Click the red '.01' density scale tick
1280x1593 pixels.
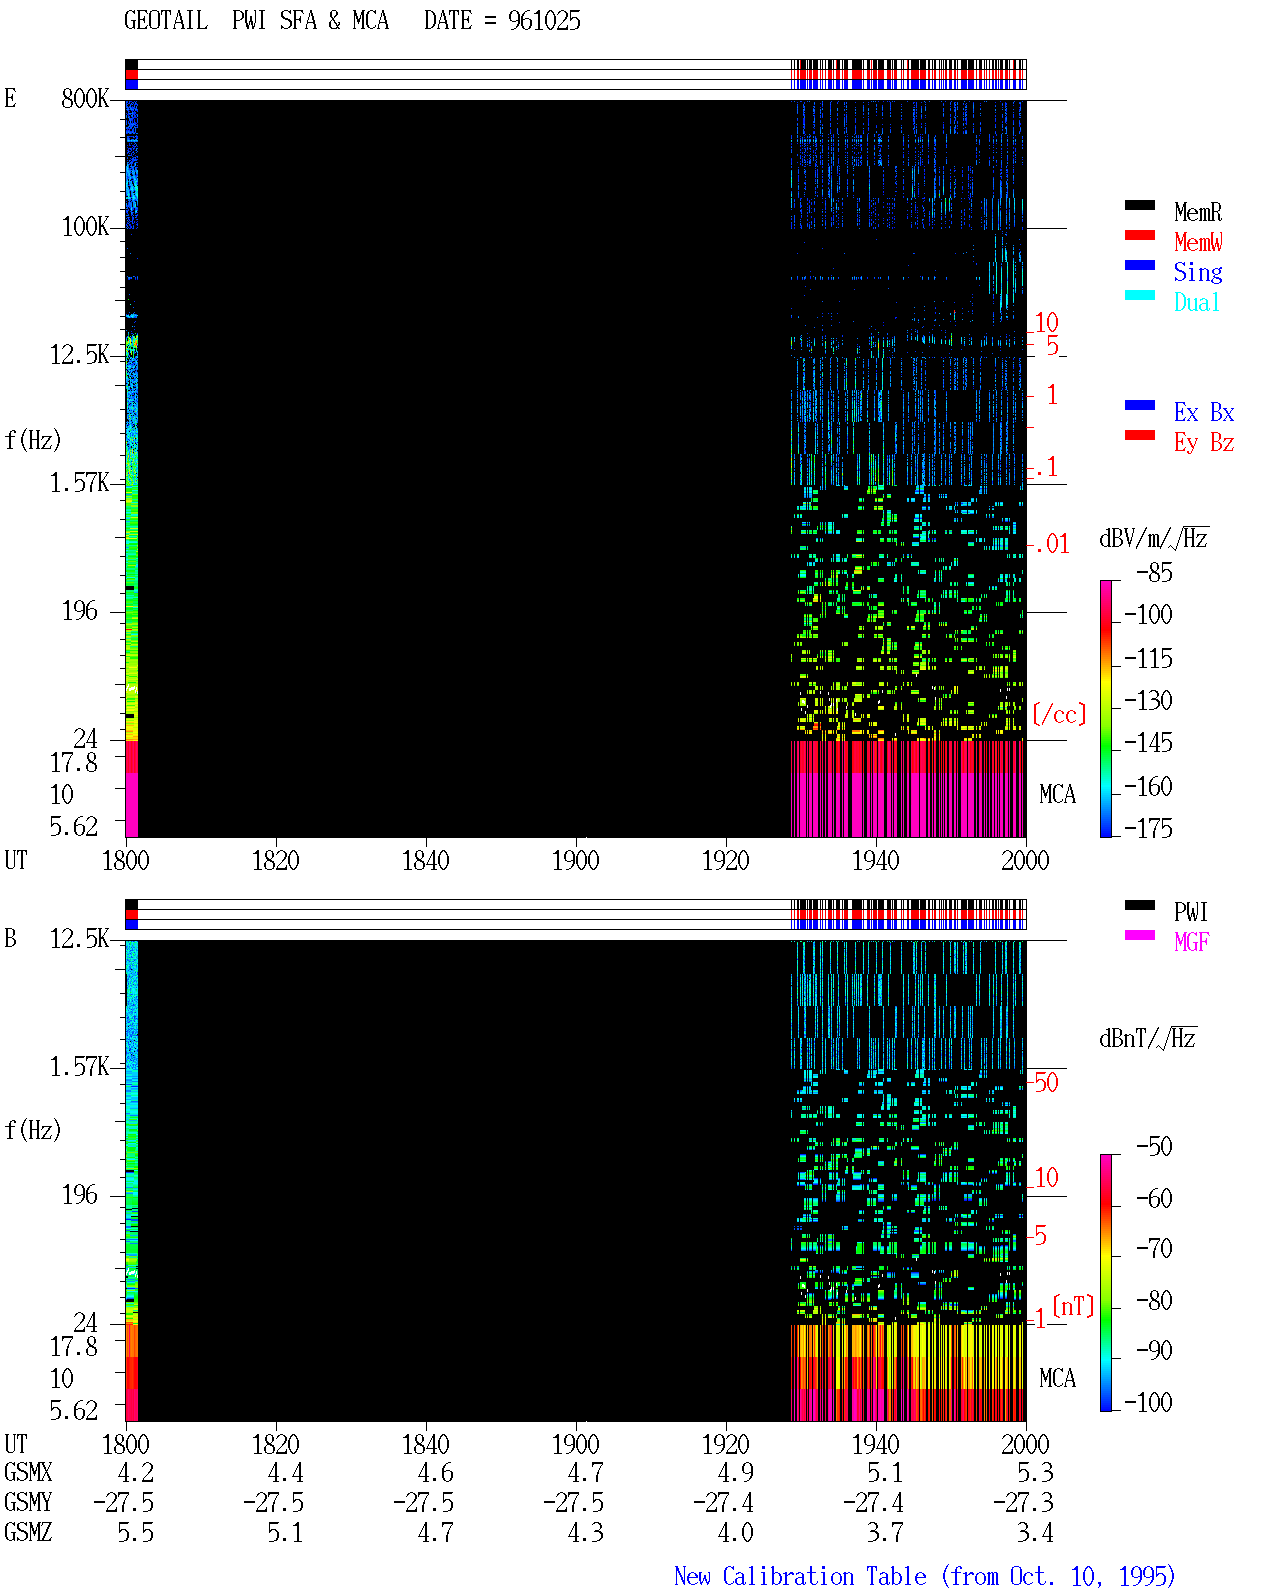tap(1051, 544)
